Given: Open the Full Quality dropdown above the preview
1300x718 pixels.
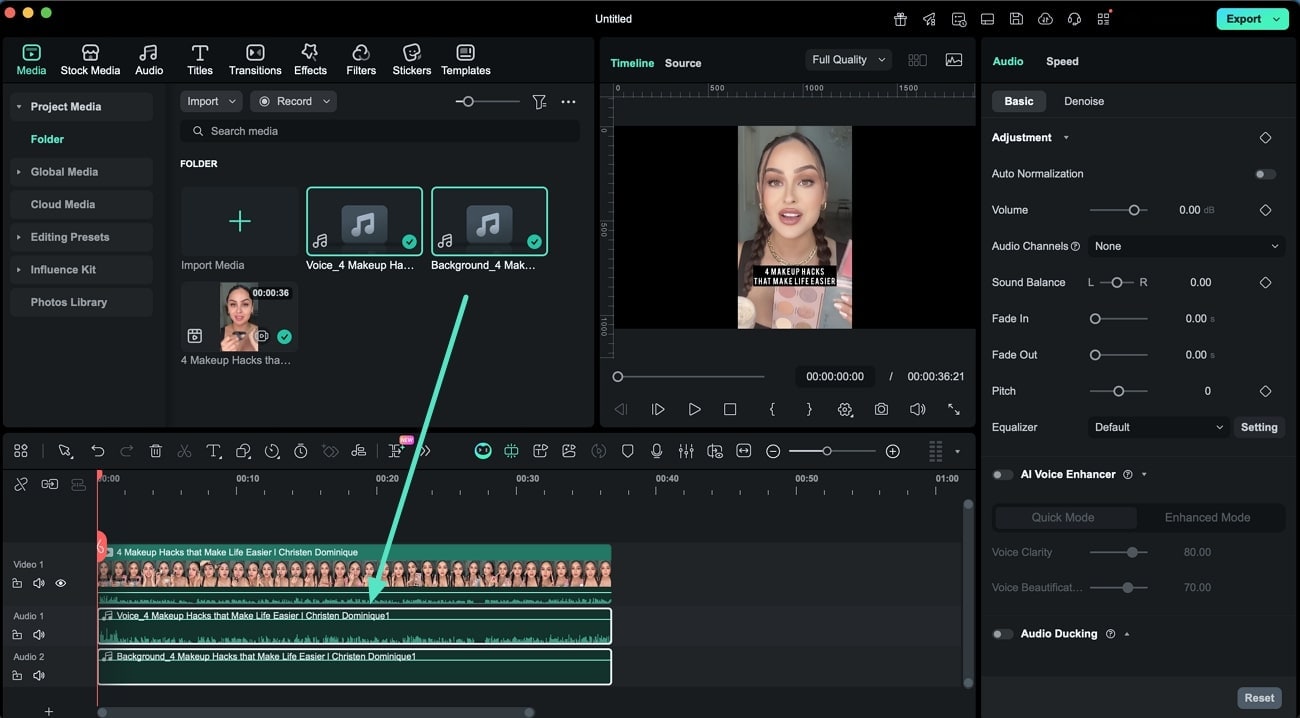Looking at the screenshot, I should pos(846,59).
